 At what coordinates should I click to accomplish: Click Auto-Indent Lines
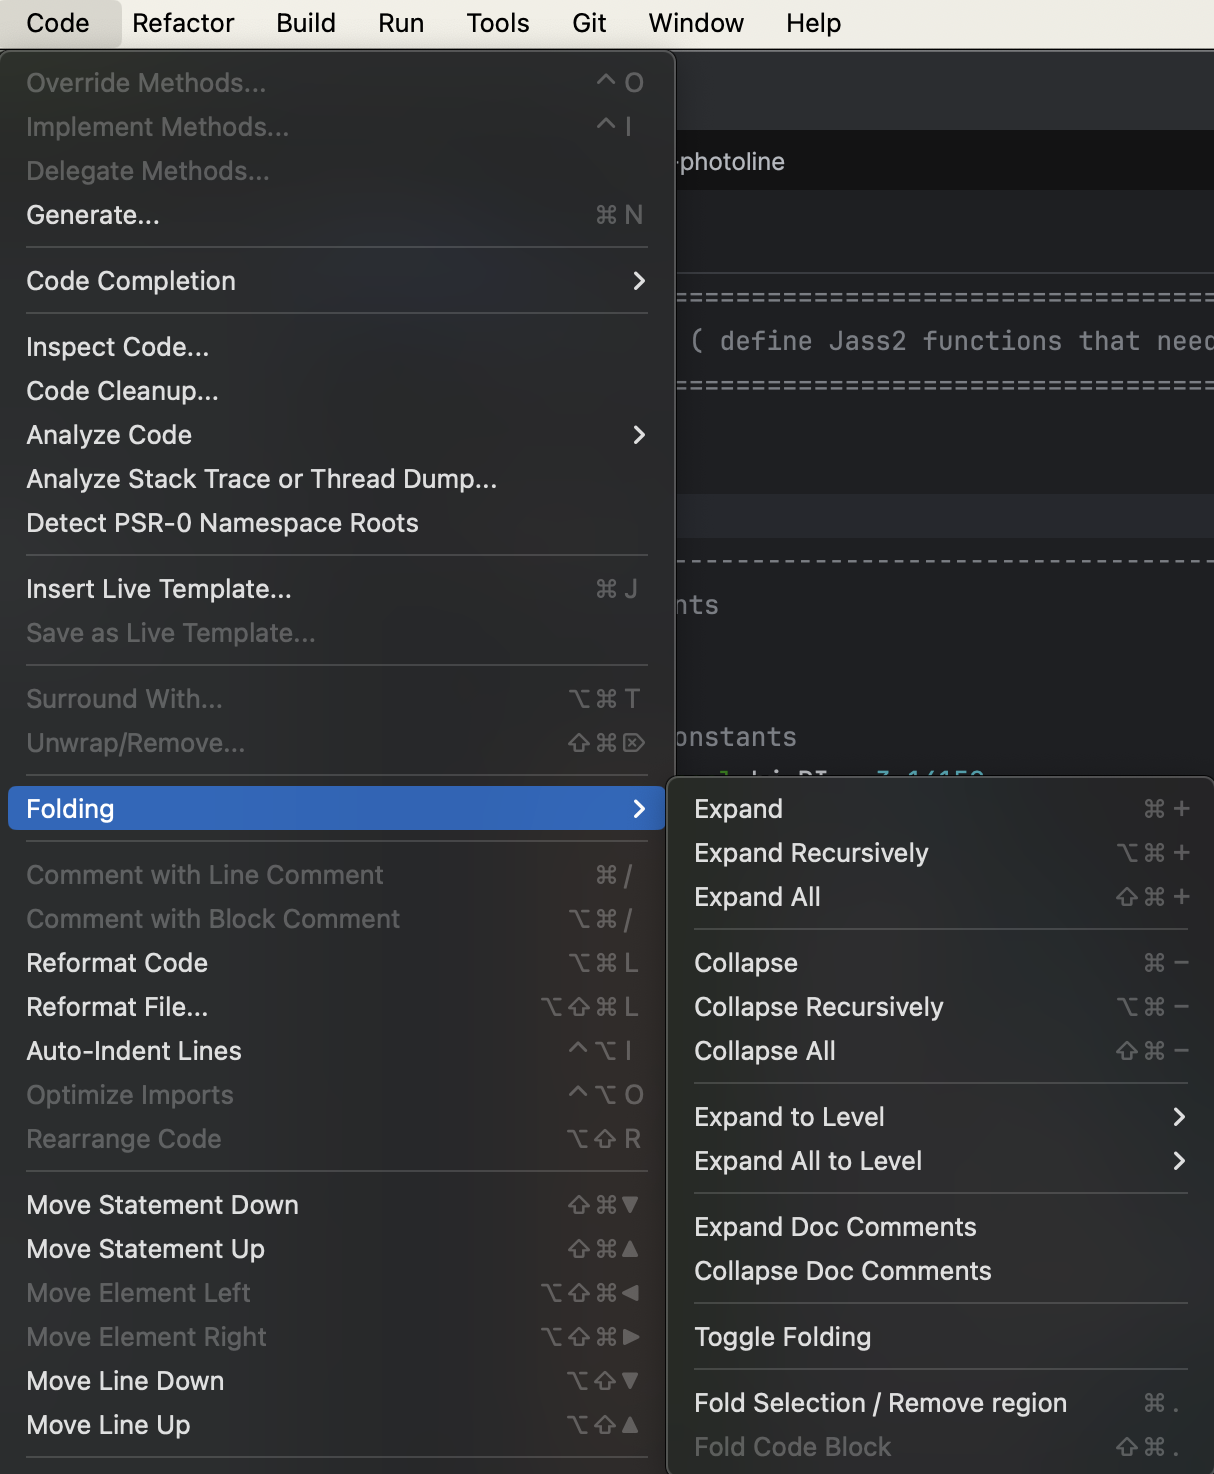click(134, 1051)
